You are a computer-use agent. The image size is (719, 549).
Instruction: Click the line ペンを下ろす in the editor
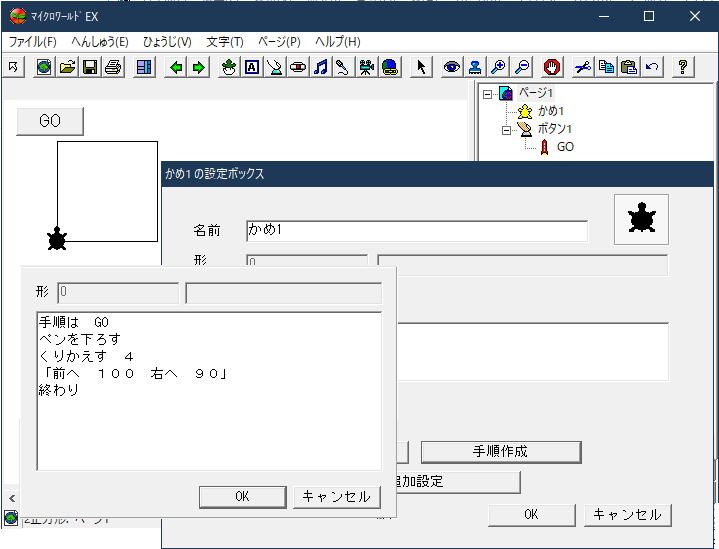(80, 339)
